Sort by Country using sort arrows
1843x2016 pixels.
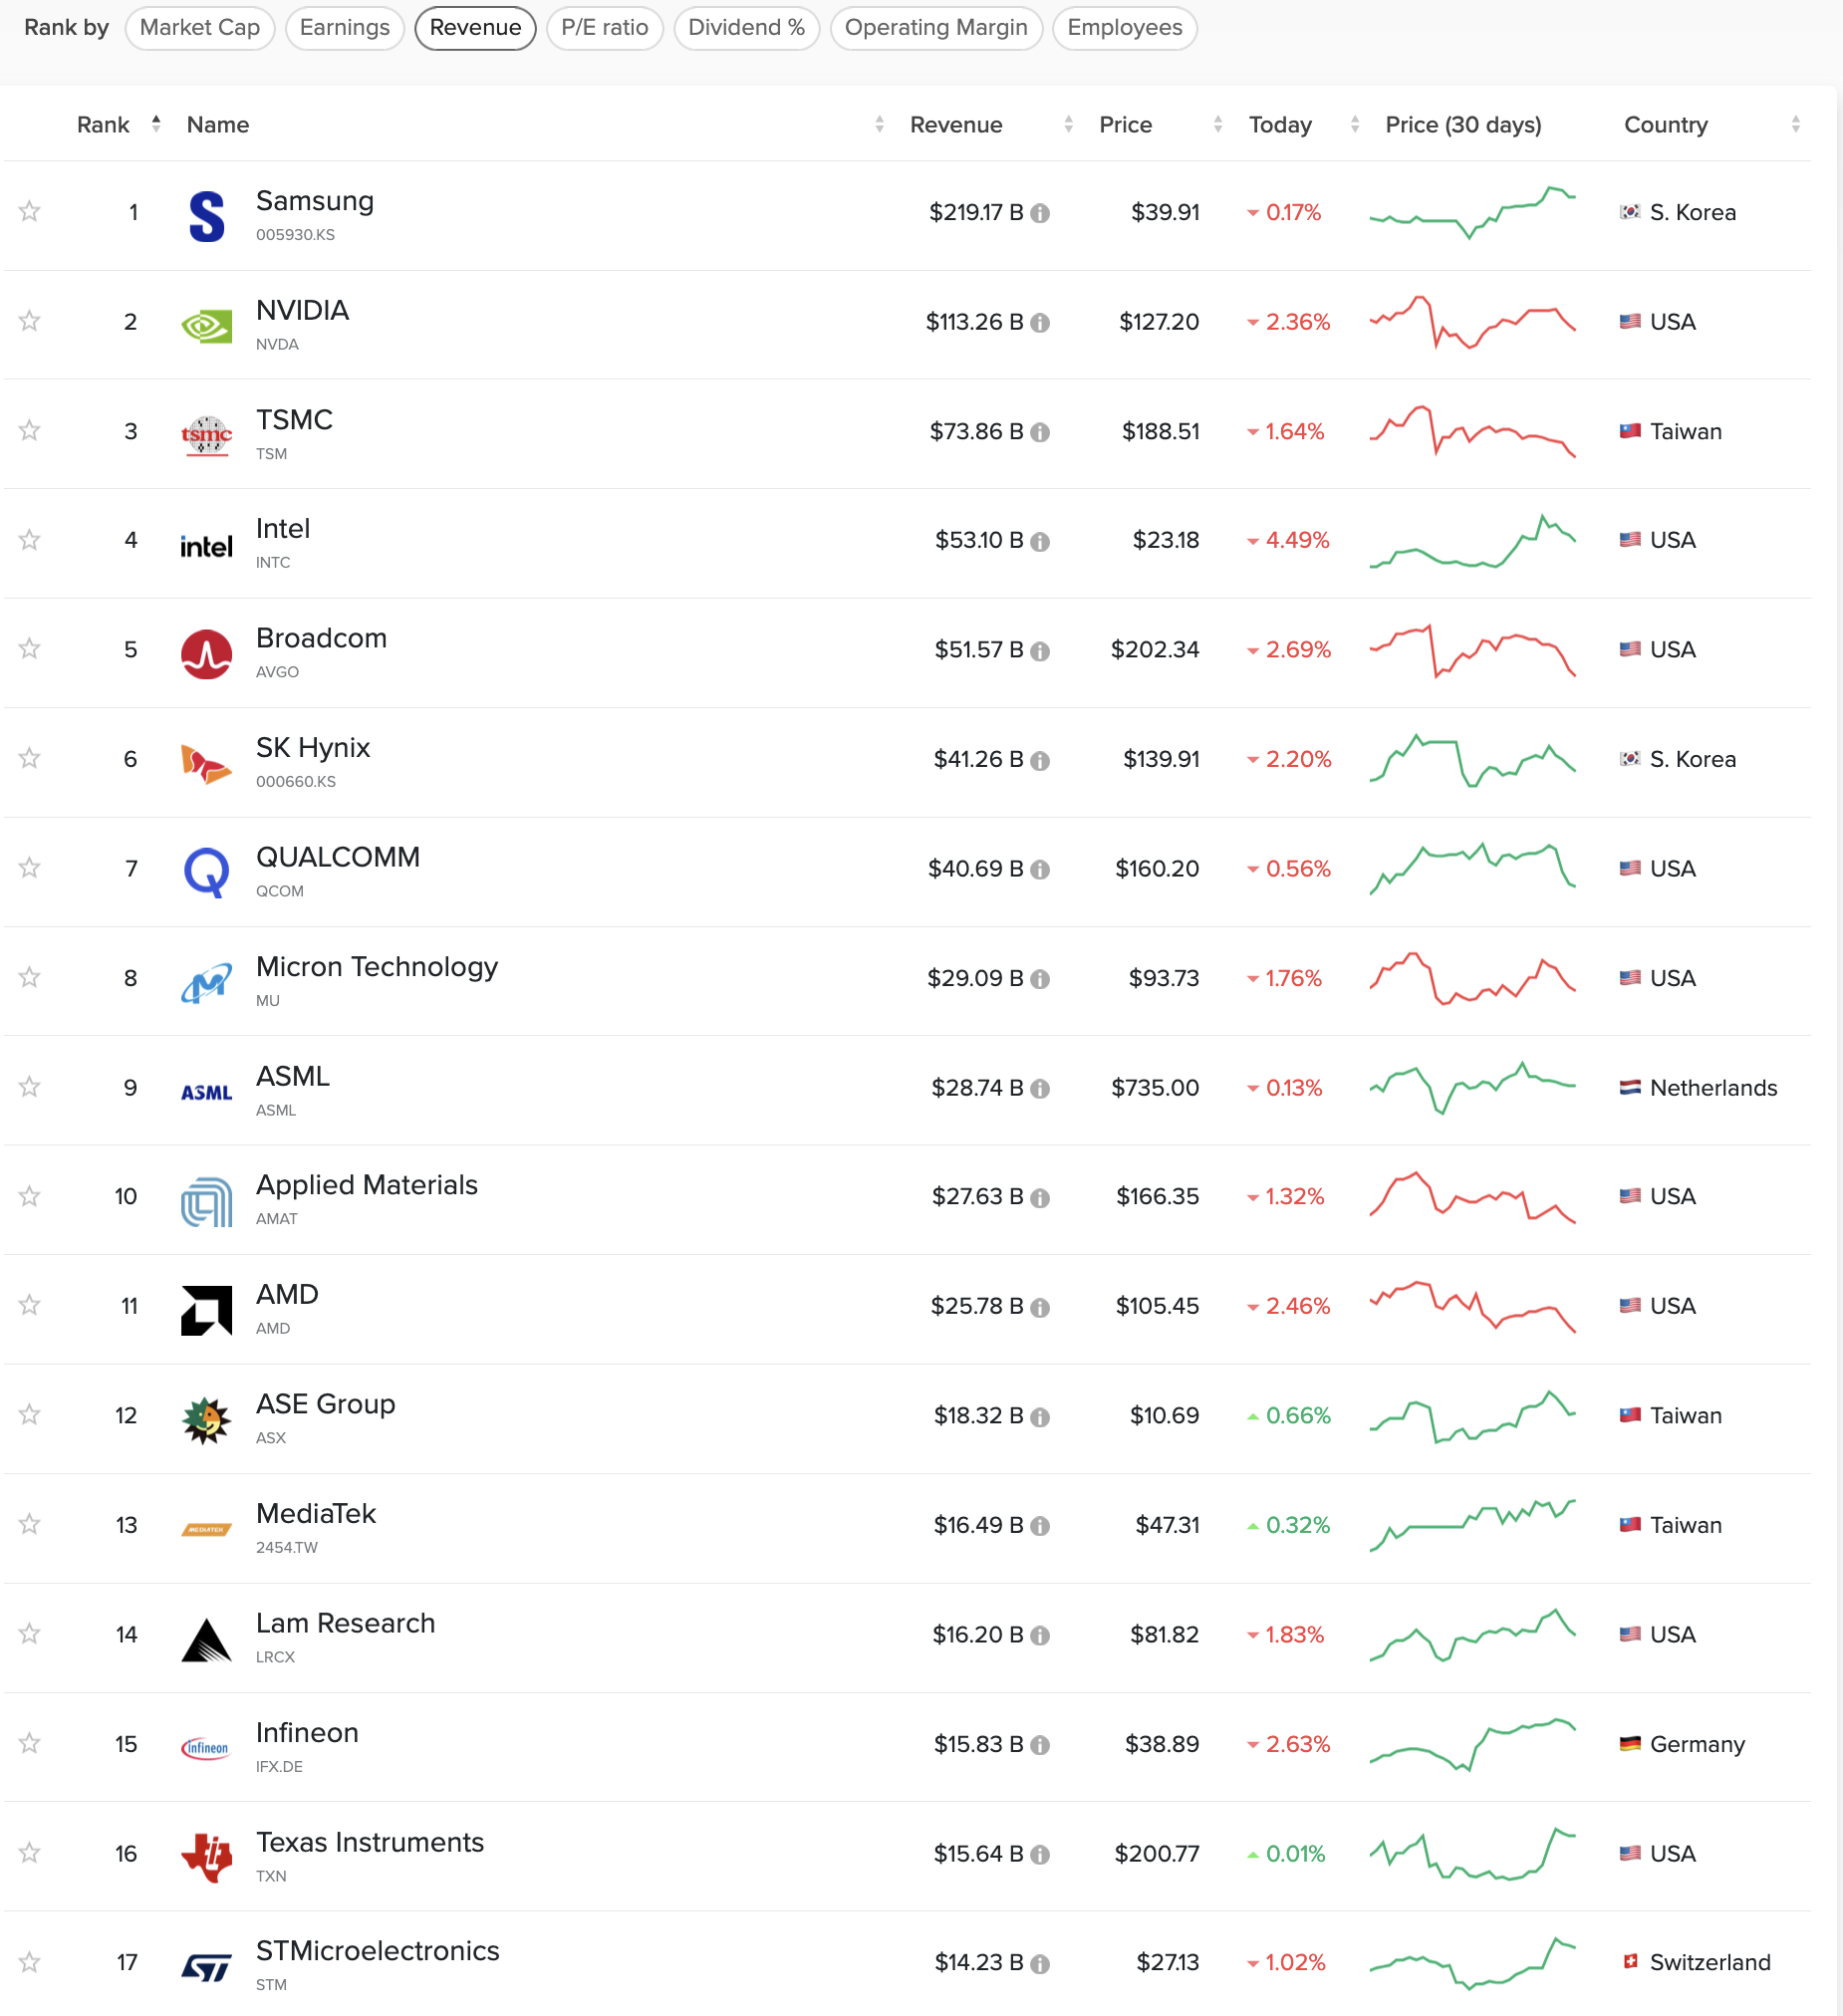(1795, 124)
